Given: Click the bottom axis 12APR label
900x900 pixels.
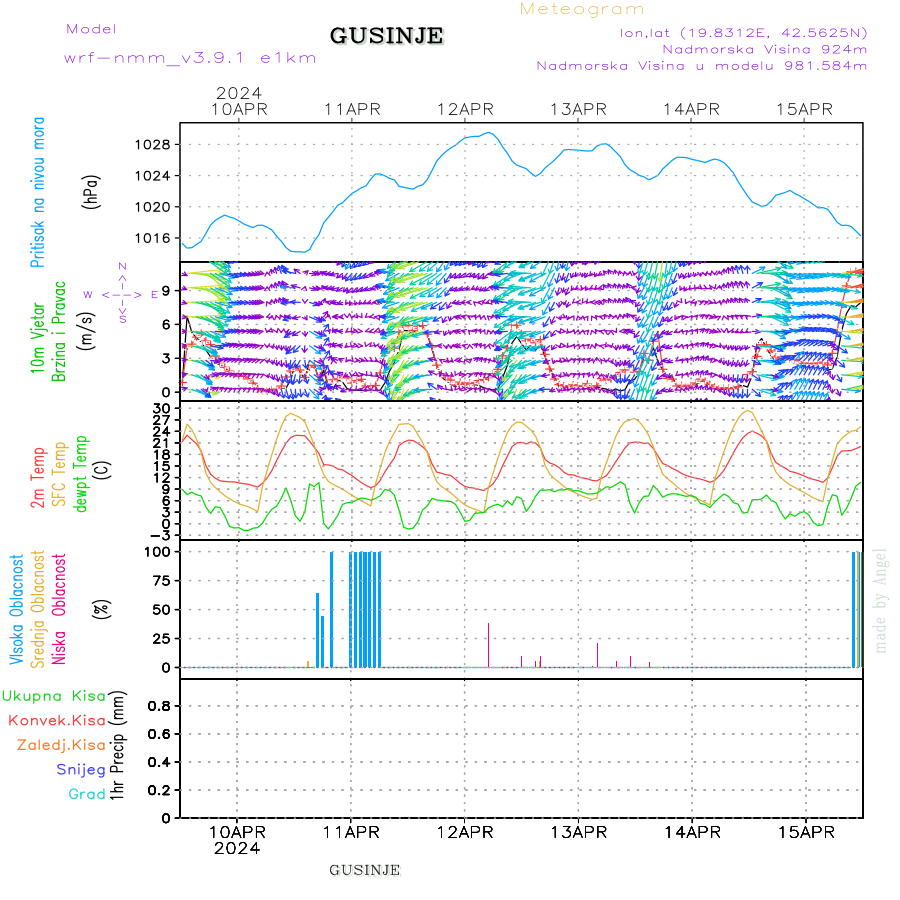Looking at the screenshot, I should pyautogui.click(x=465, y=833).
